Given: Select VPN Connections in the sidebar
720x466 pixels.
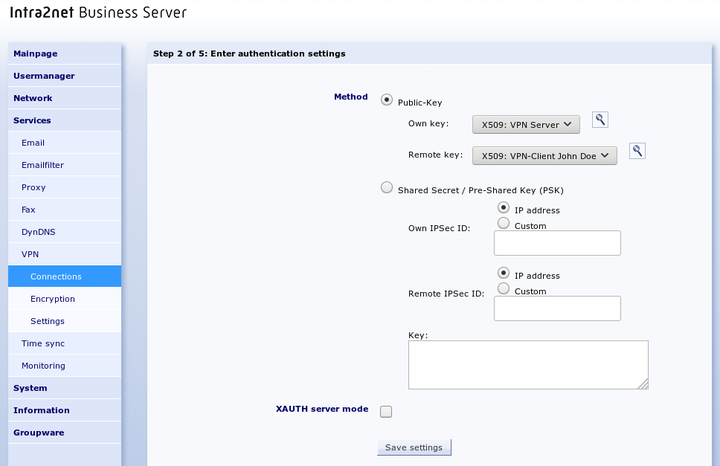Looking at the screenshot, I should tap(65, 276).
